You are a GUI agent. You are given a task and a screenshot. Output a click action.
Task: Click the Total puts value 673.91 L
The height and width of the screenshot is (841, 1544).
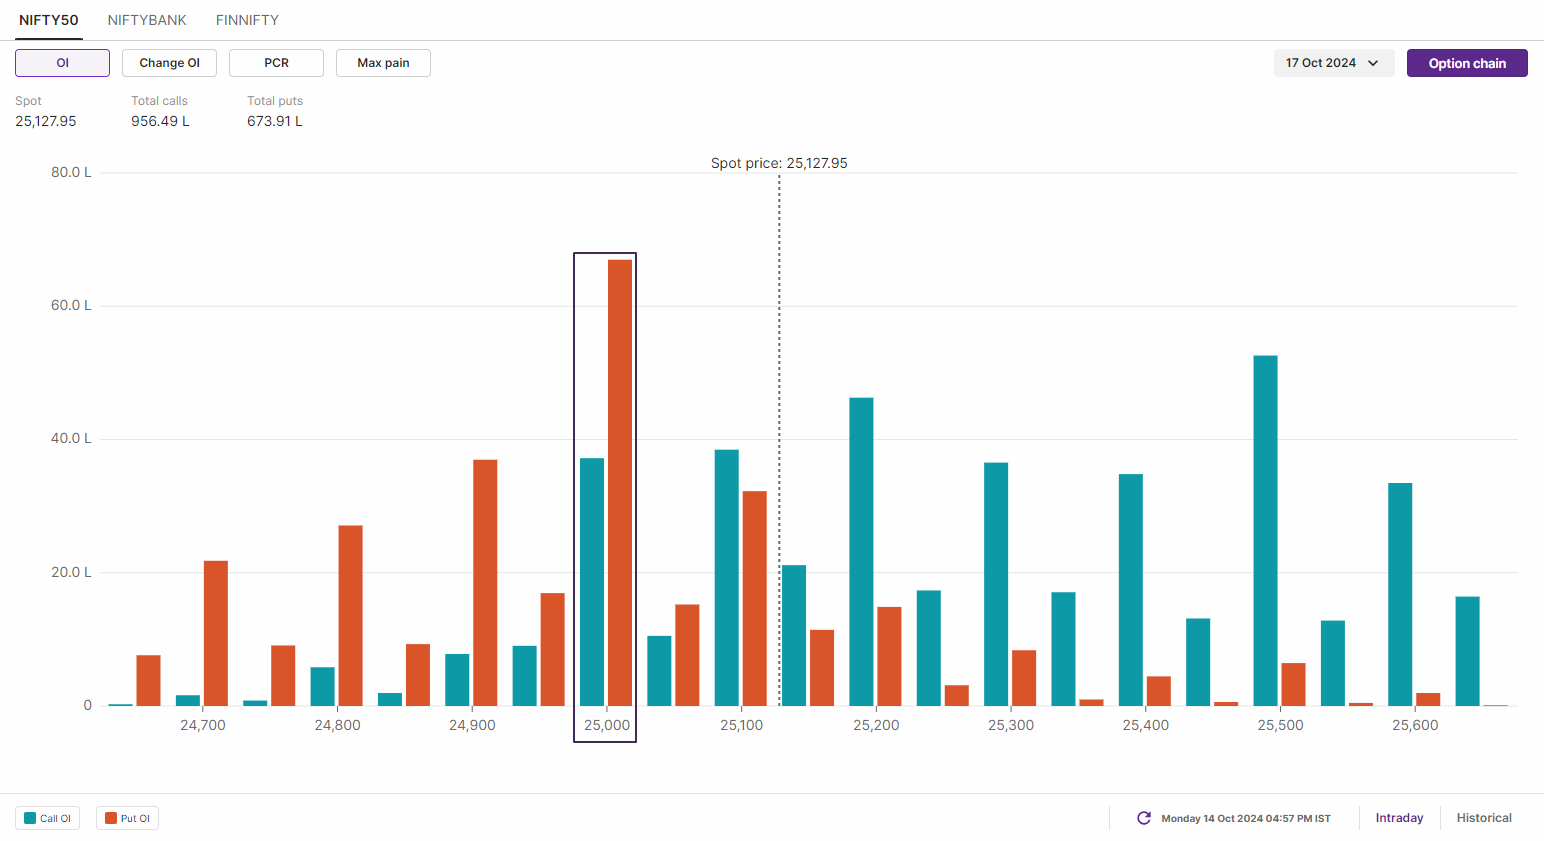[275, 121]
